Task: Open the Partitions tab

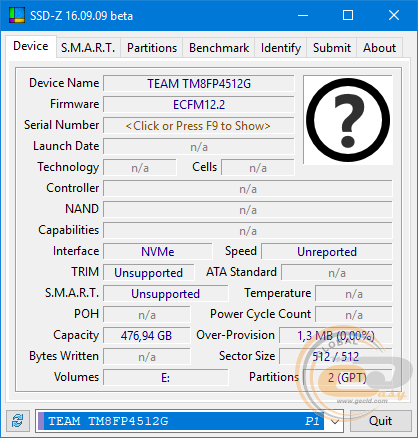Action: coord(152,48)
